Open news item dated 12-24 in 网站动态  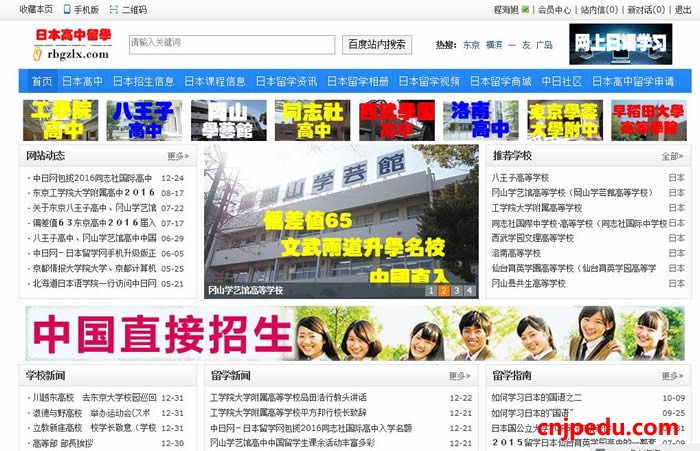pos(92,178)
